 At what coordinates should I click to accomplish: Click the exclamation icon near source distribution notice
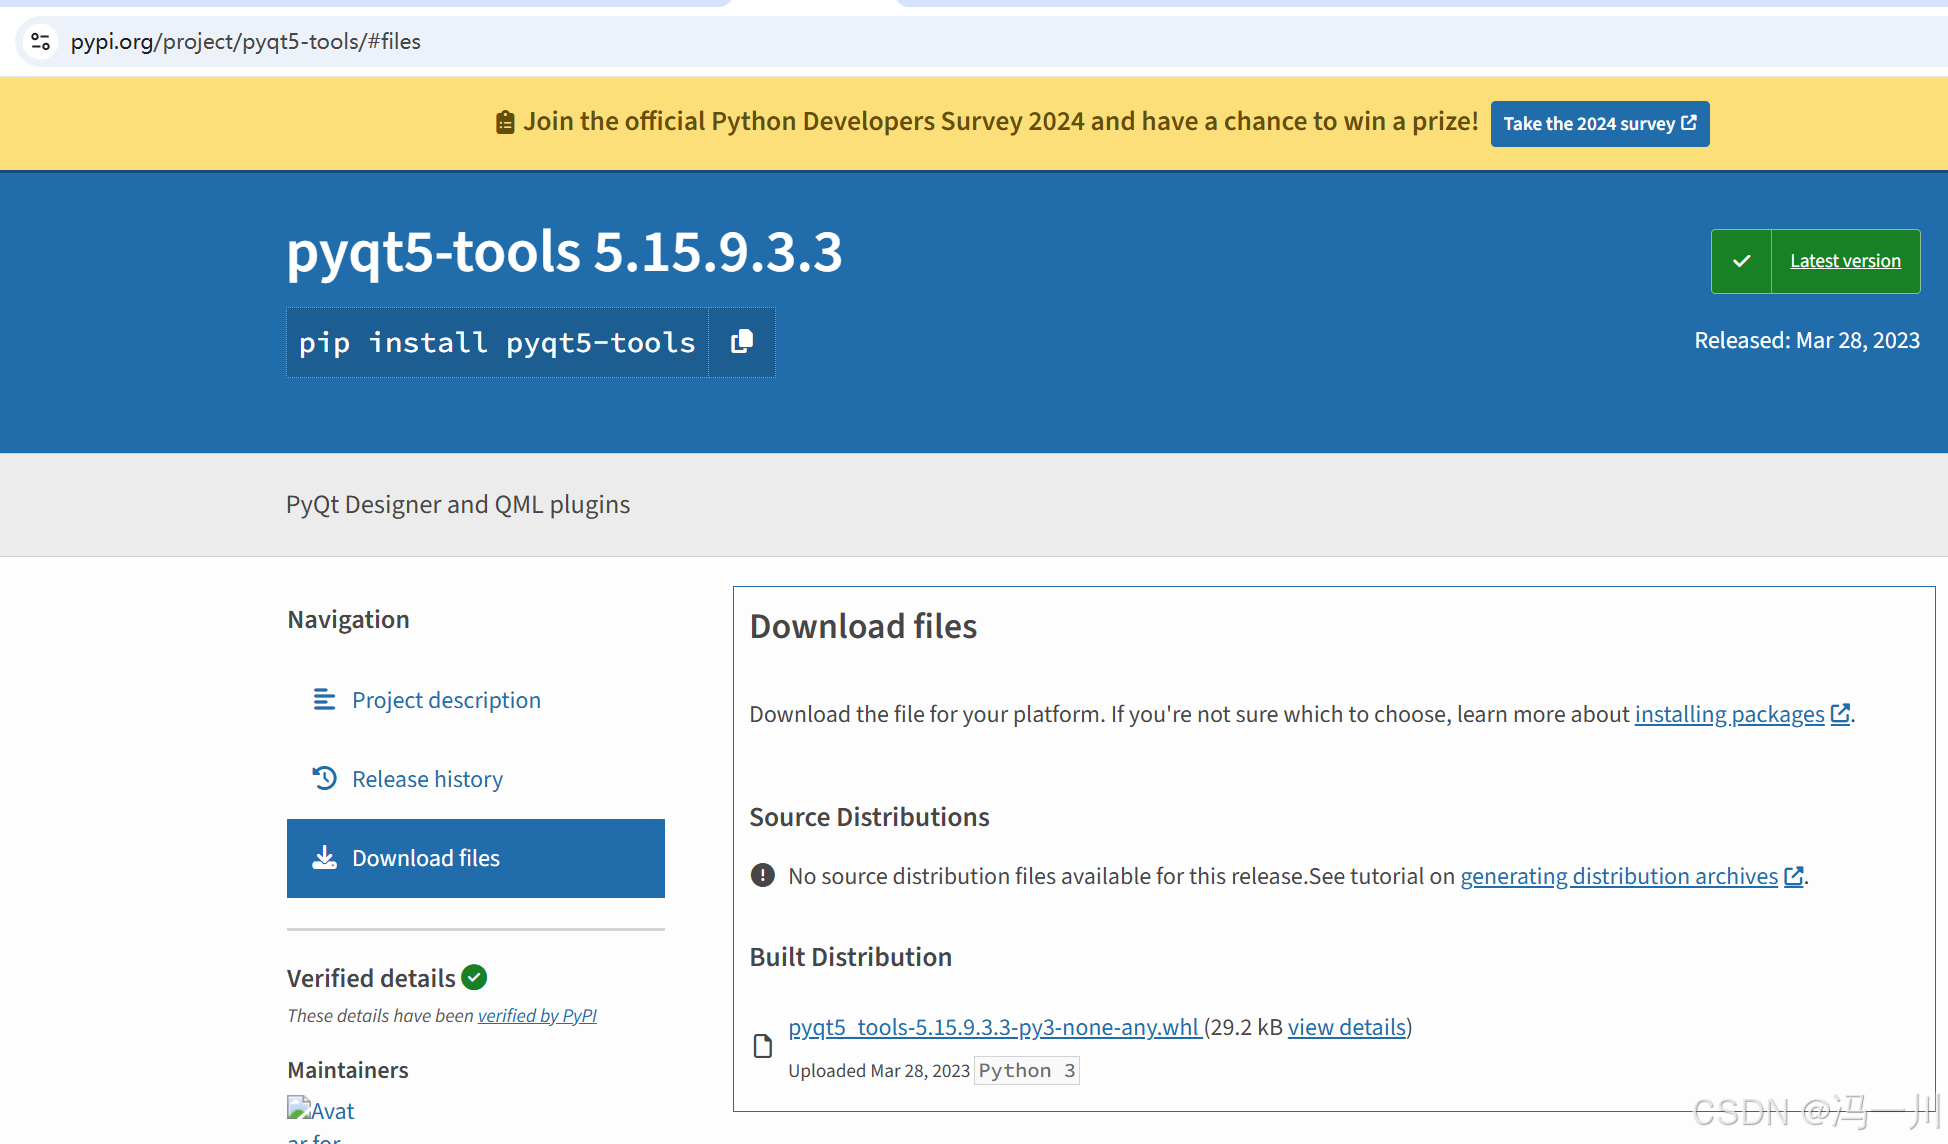click(762, 875)
